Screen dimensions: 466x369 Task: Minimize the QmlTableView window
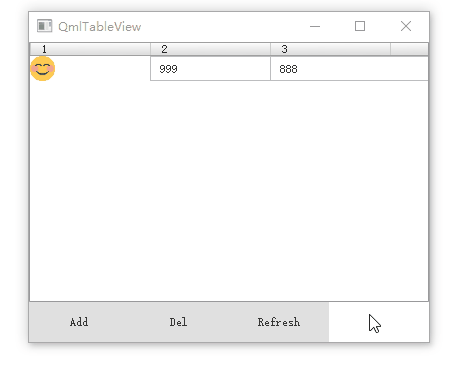315,26
